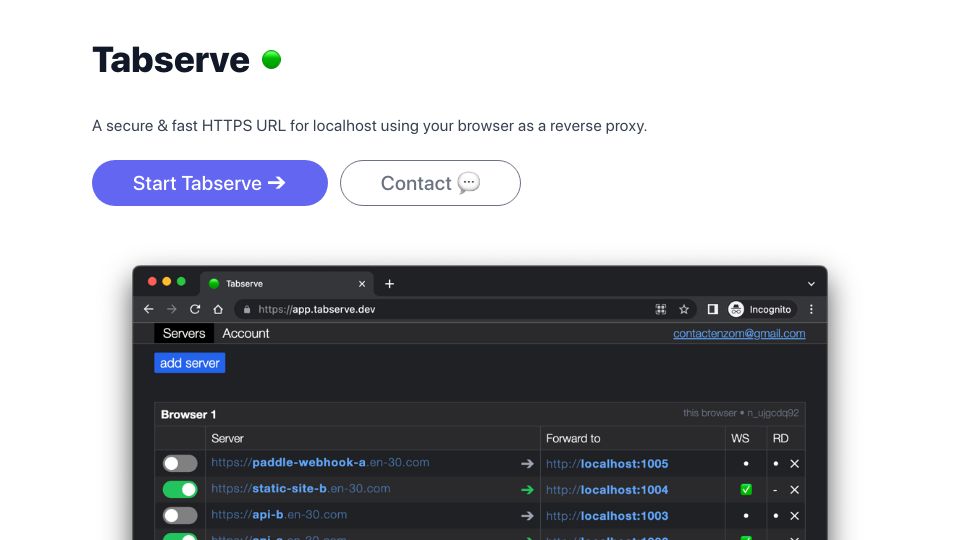Click the padlock icon in the address bar
The image size is (960, 540).
[247, 310]
